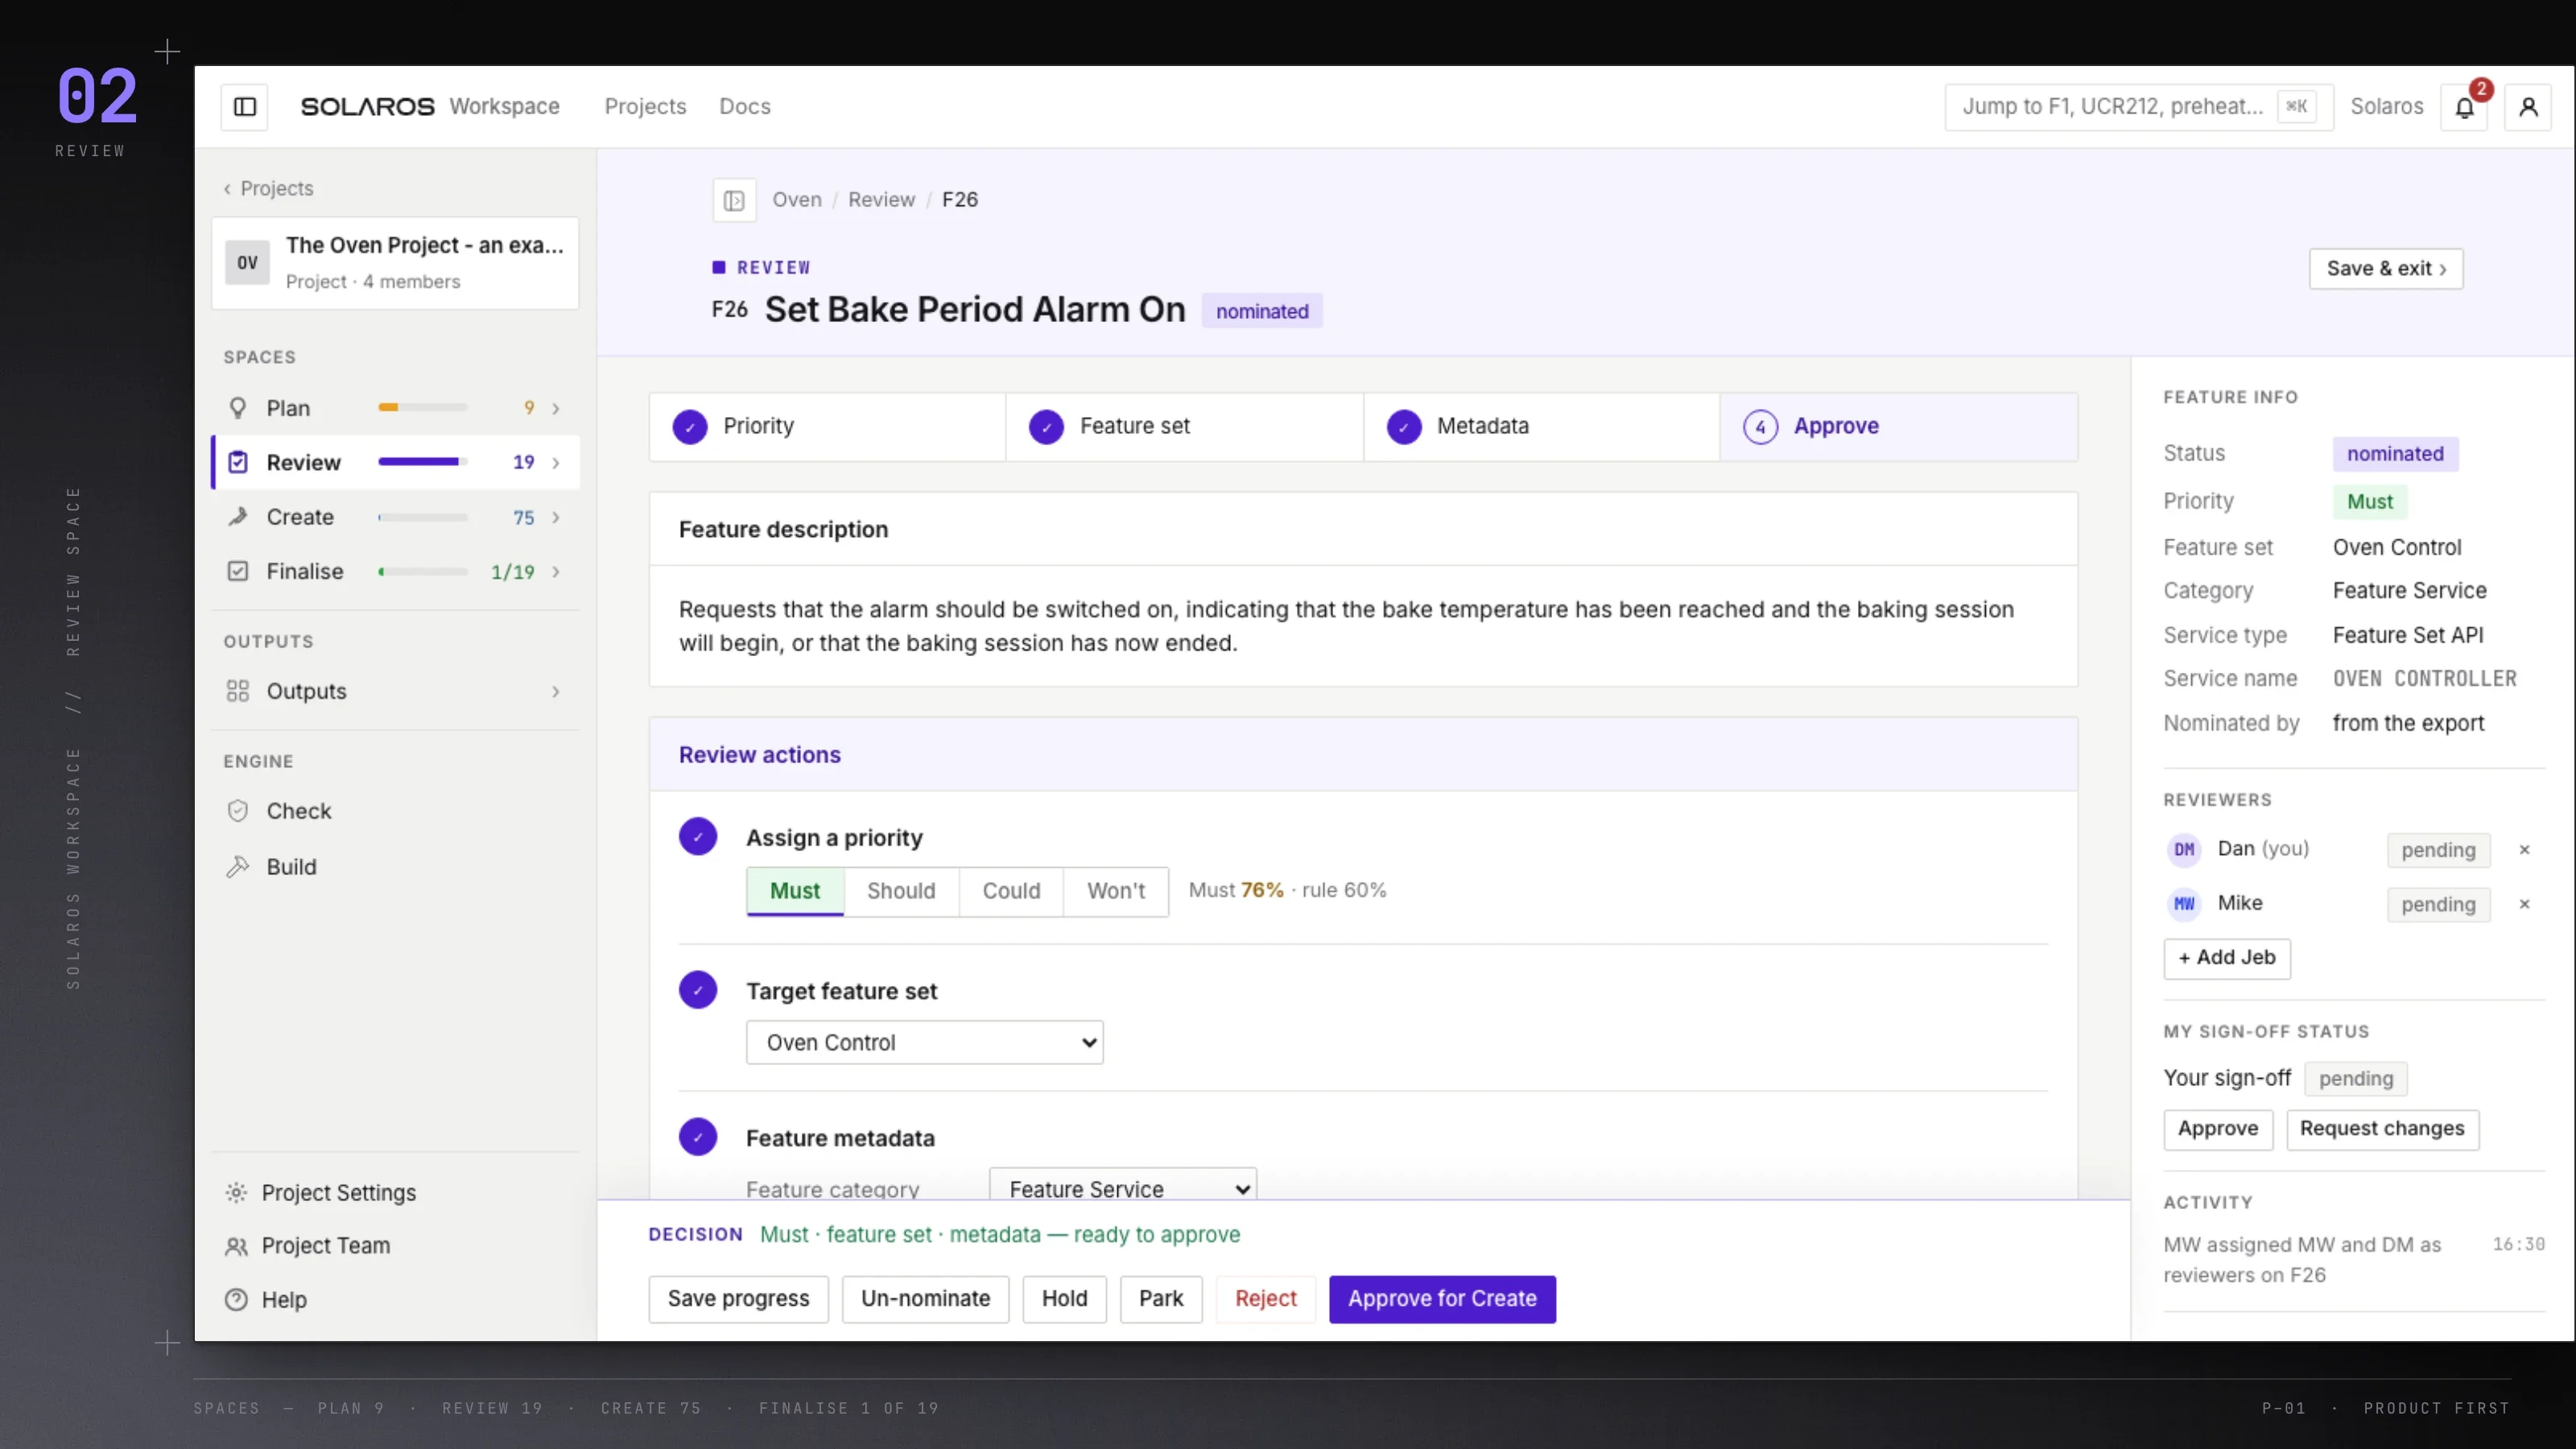Click the DM reviewer avatar

tap(2184, 850)
